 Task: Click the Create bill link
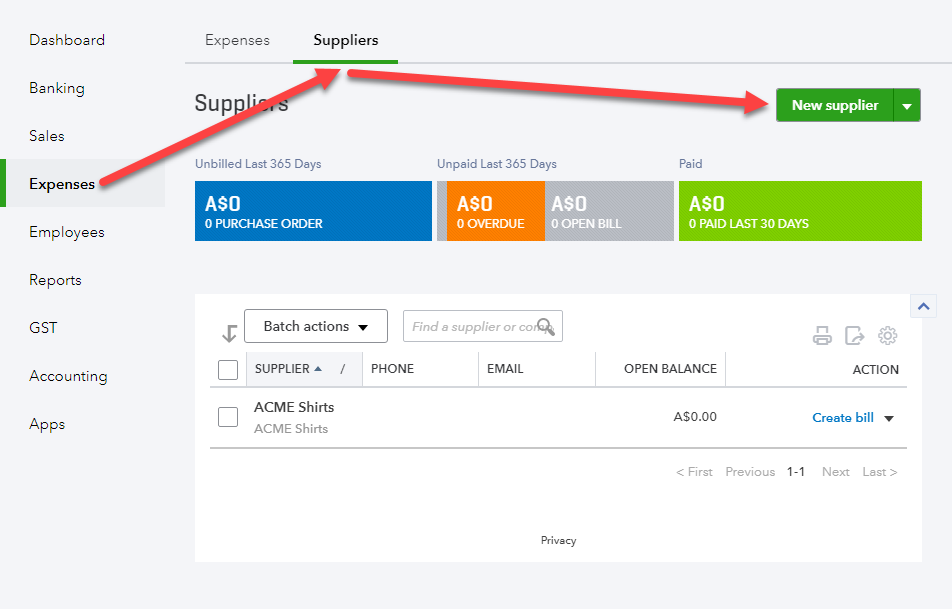(843, 418)
